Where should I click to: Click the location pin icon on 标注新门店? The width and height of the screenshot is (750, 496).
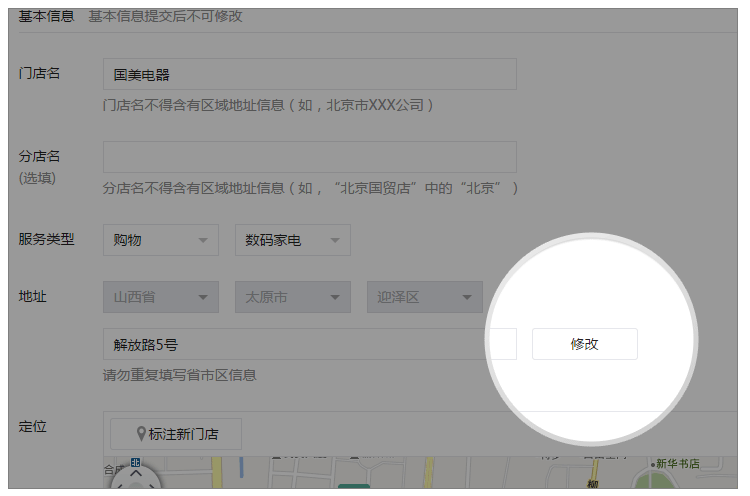point(142,434)
